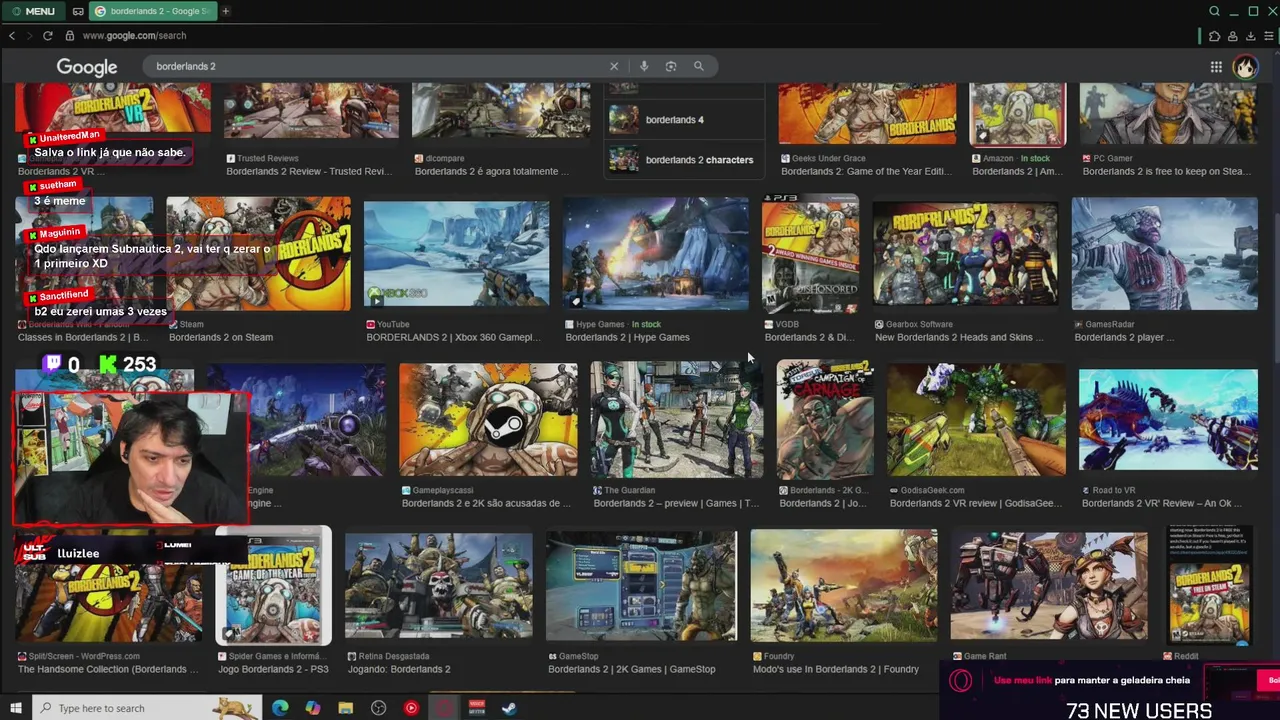This screenshot has width=1280, height=720.
Task: Select the Xbox 360 snowy gameplay thumbnail
Action: [456, 254]
